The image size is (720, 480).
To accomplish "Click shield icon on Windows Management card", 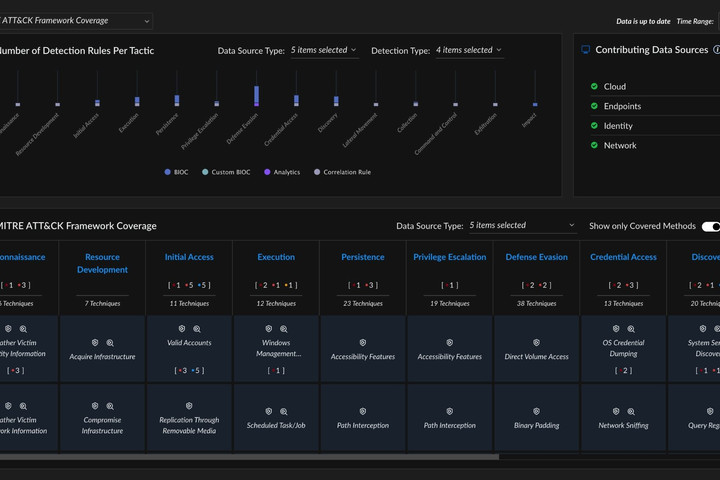I will pos(269,329).
